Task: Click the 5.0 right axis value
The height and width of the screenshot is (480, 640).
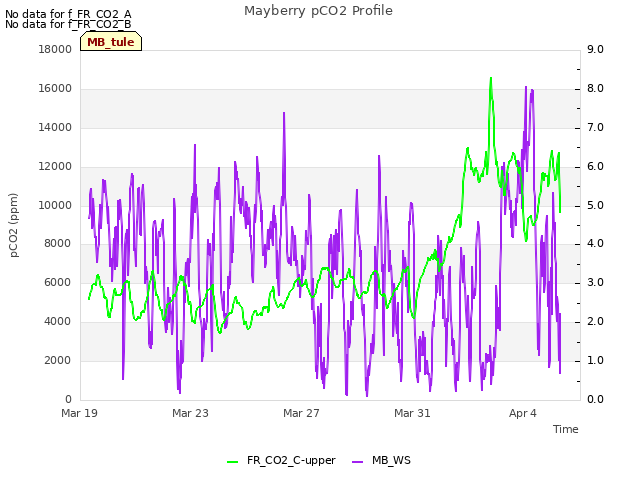Action: click(x=595, y=205)
